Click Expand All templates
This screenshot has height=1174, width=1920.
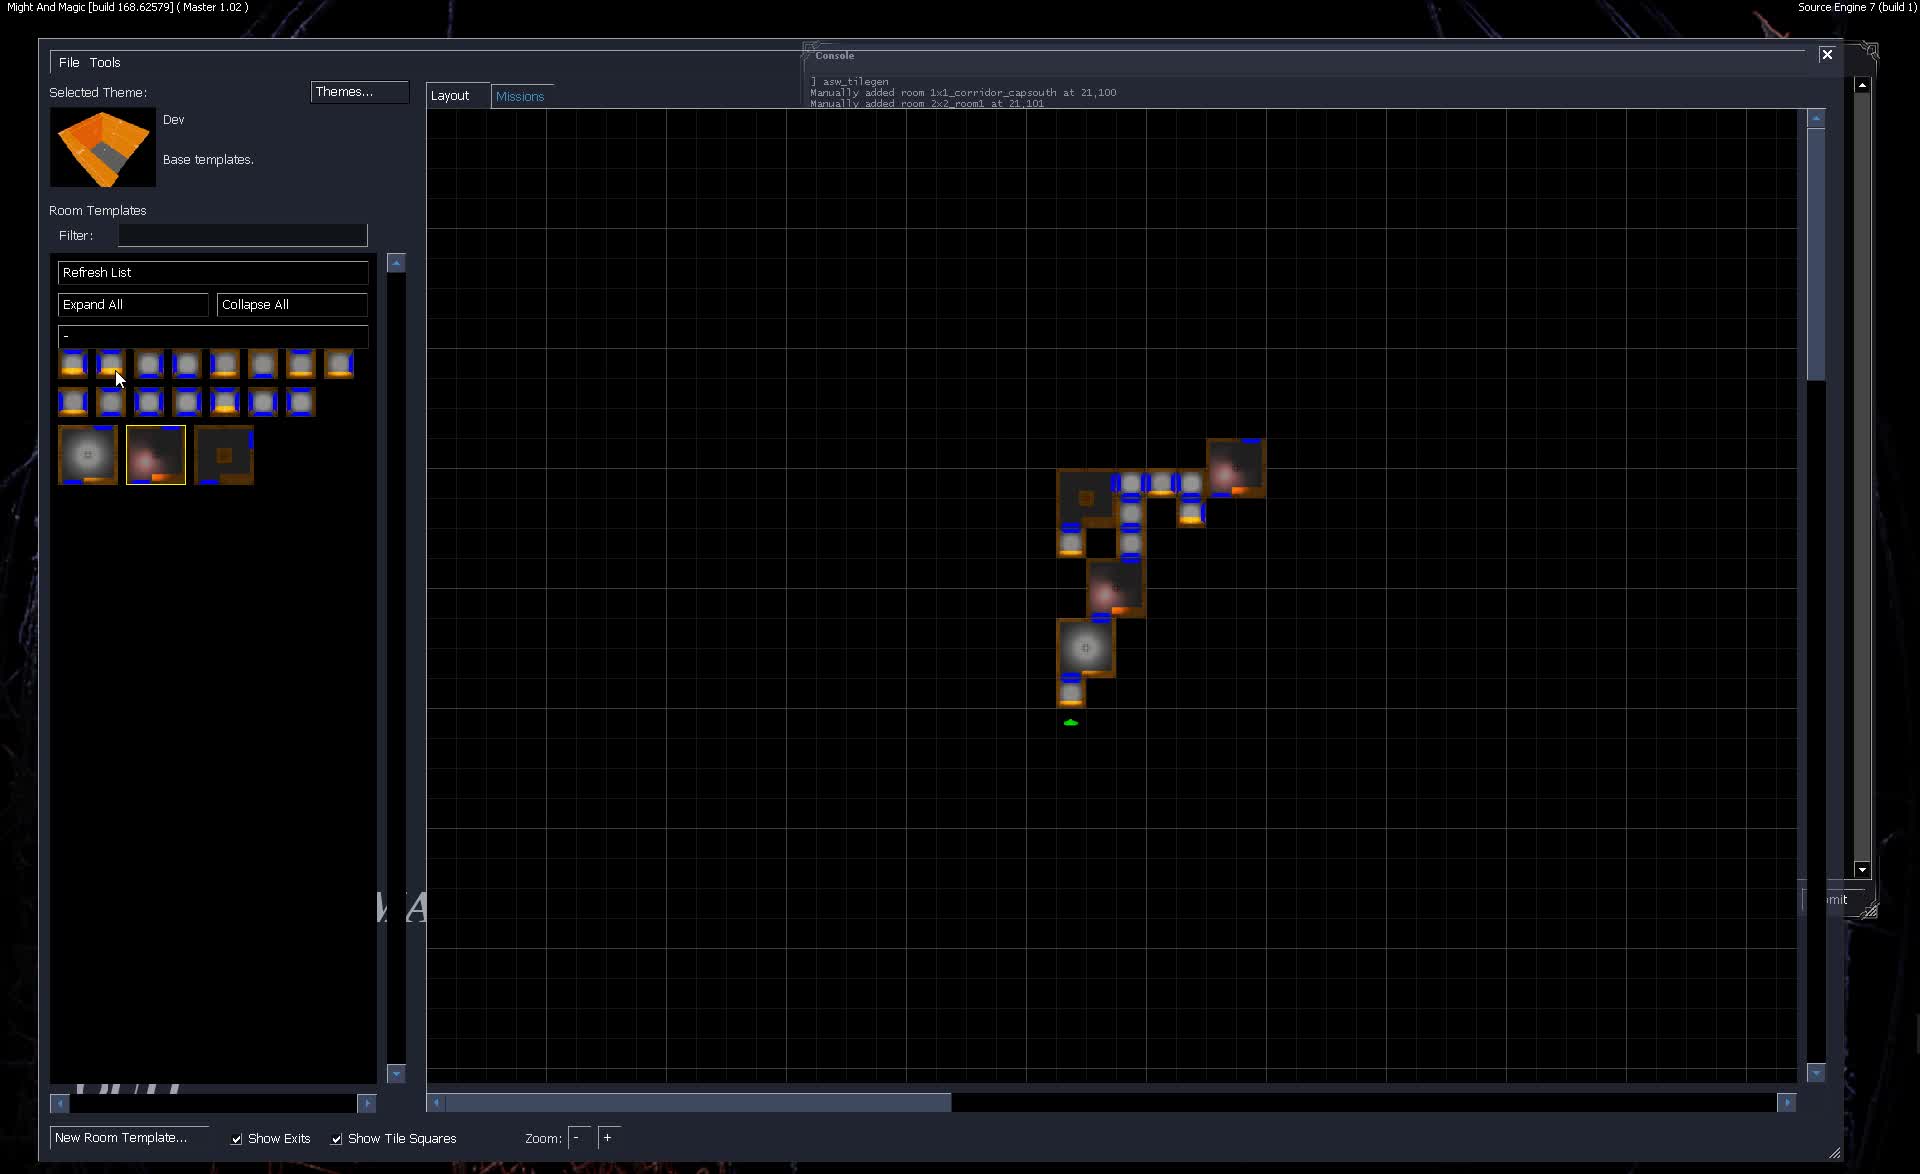tap(132, 304)
